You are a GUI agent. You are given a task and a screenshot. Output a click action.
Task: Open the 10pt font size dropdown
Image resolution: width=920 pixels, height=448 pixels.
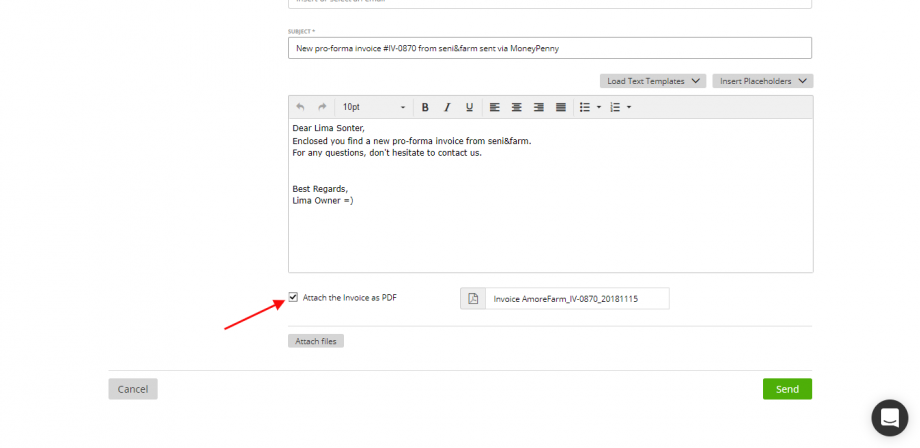(374, 107)
